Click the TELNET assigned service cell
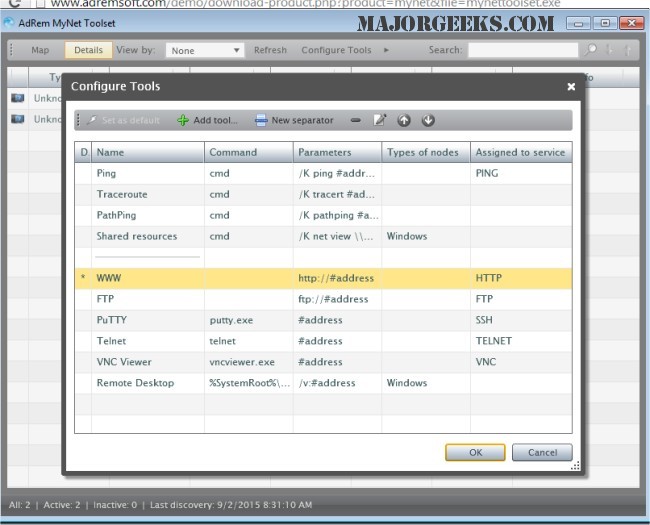Viewport: 650px width, 525px height. coord(521,341)
